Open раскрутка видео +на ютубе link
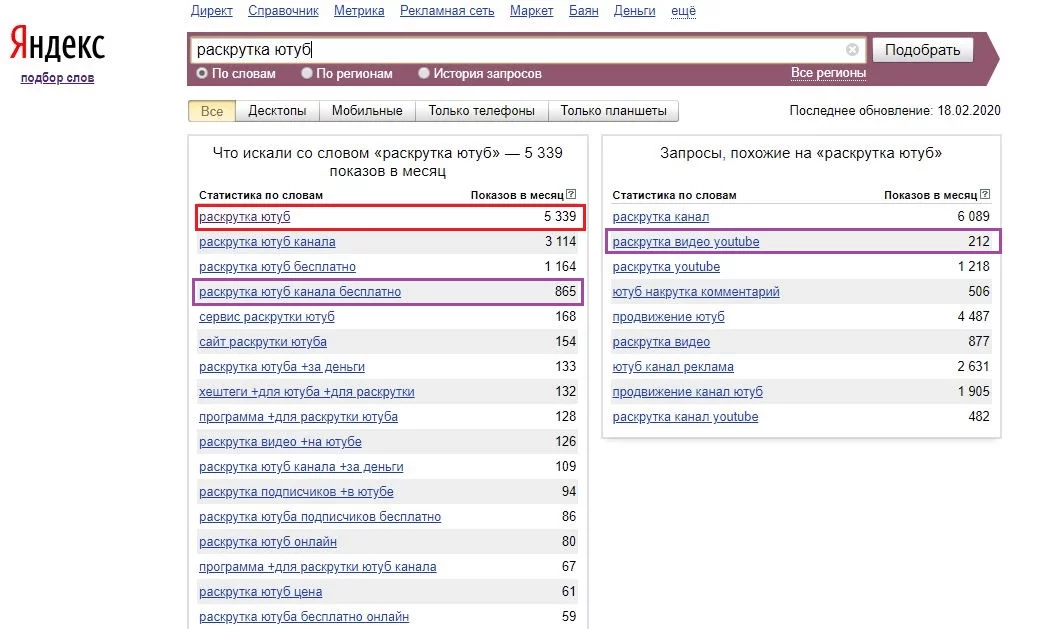Viewport: 1053px width, 629px height. [280, 442]
